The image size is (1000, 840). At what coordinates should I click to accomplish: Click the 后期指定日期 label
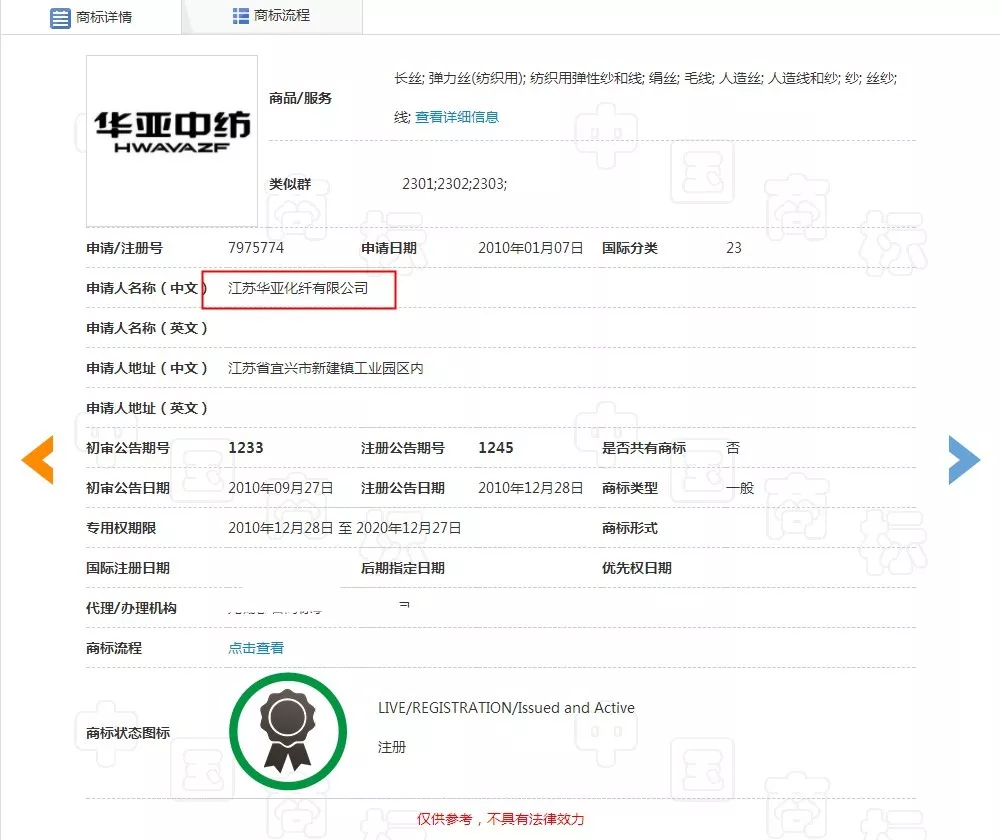(x=402, y=568)
